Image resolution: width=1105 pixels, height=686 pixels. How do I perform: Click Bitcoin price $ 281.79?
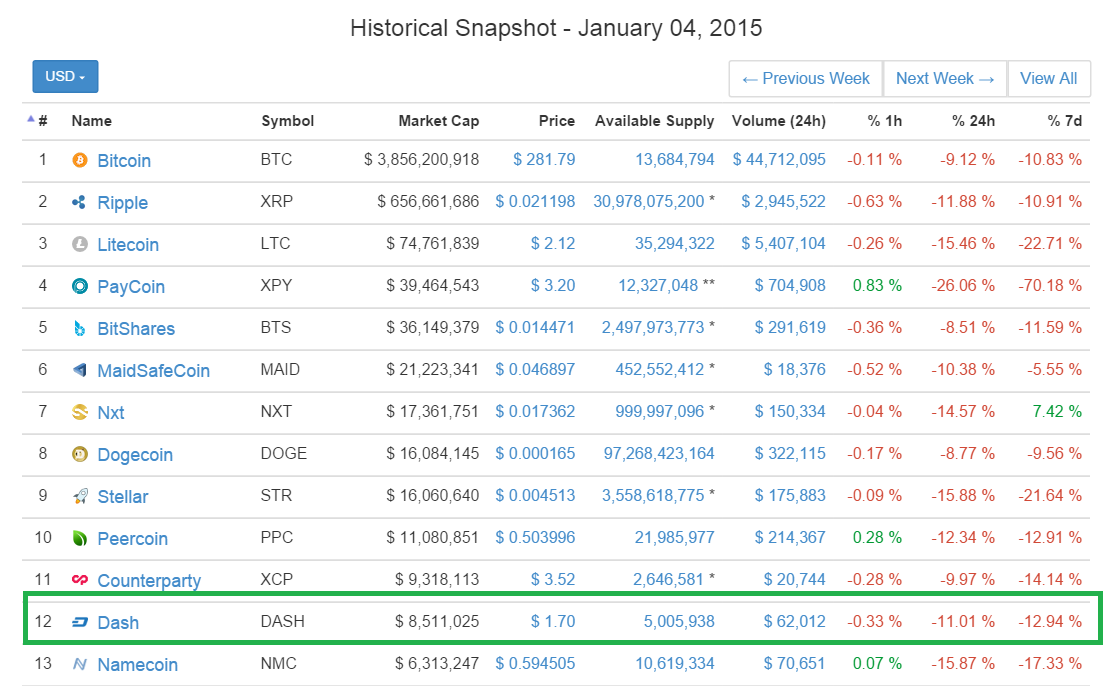[x=544, y=159]
